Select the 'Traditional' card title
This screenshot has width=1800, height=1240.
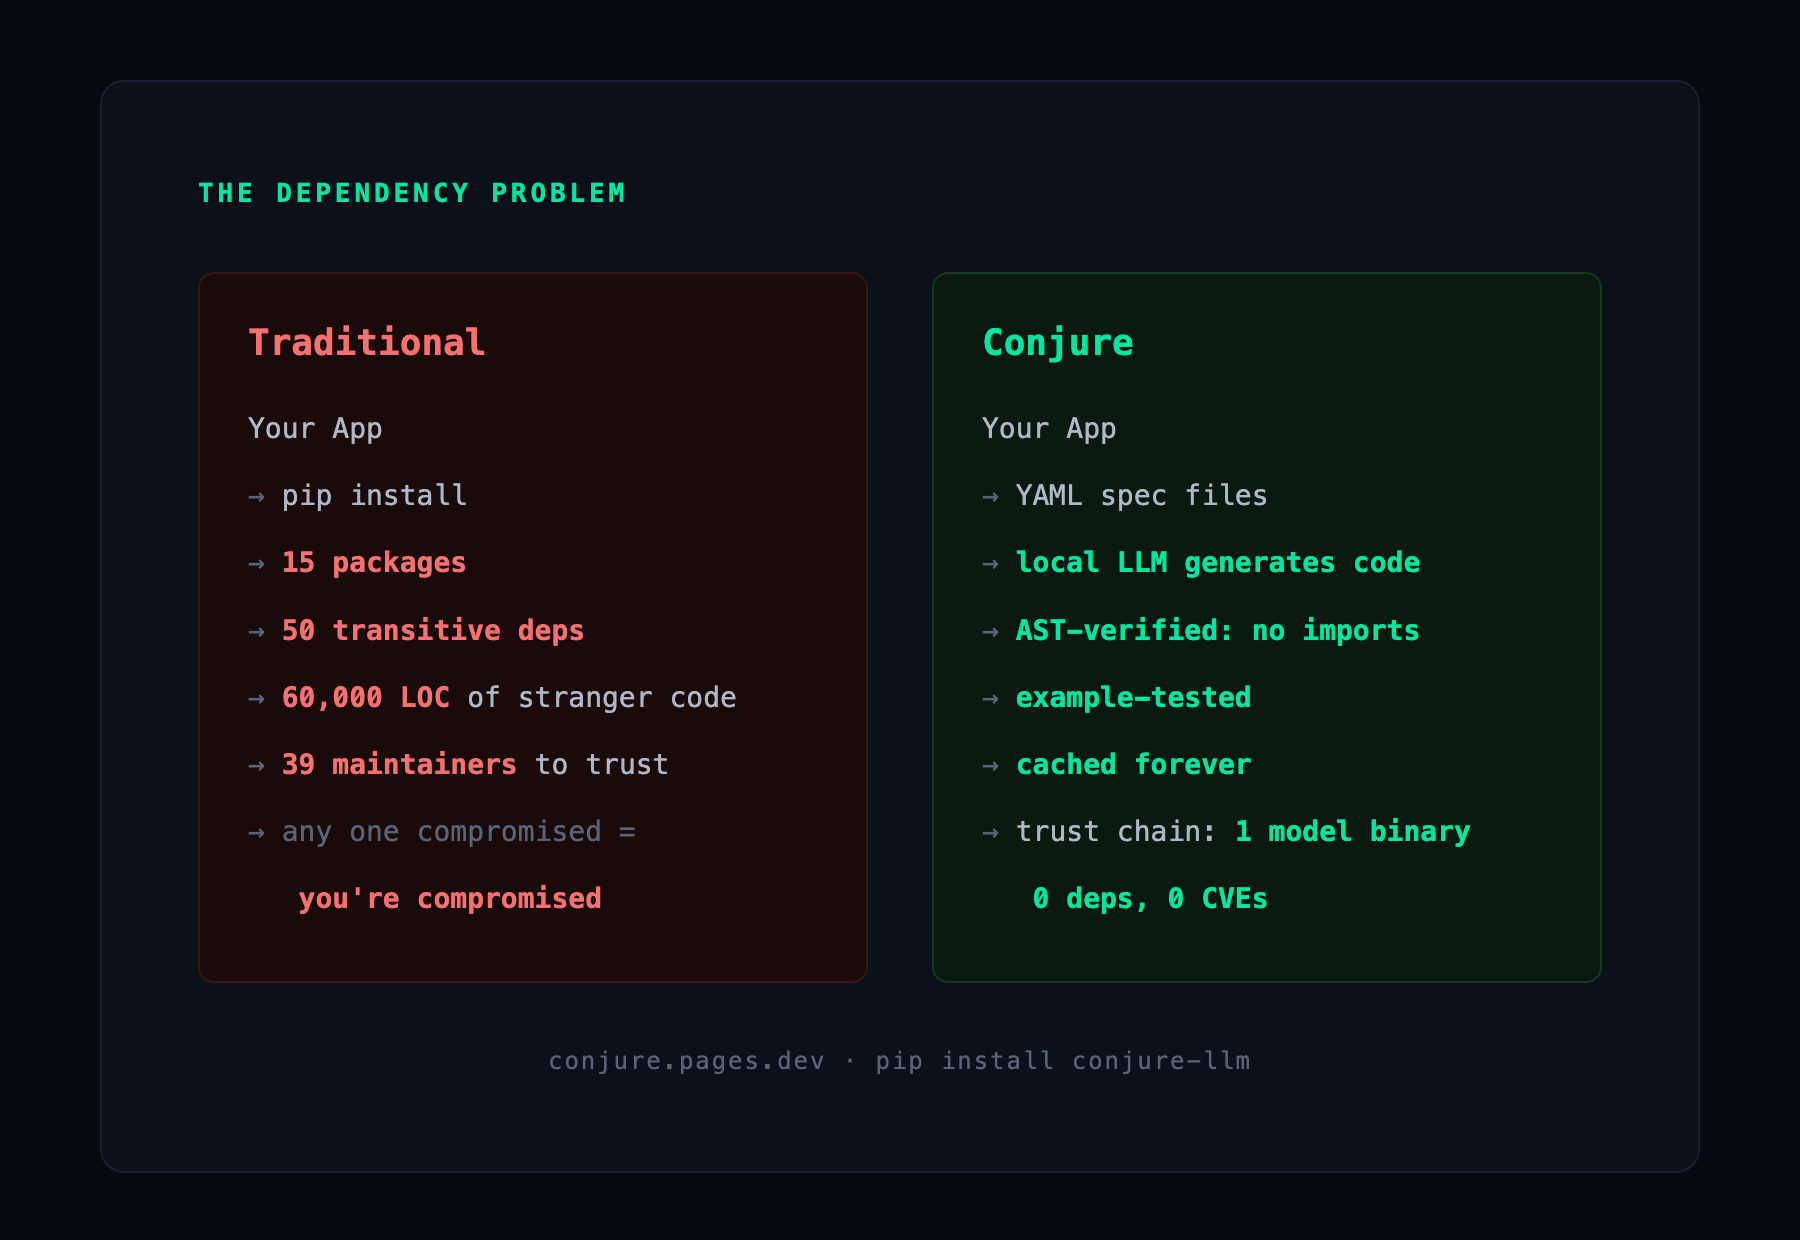(367, 343)
